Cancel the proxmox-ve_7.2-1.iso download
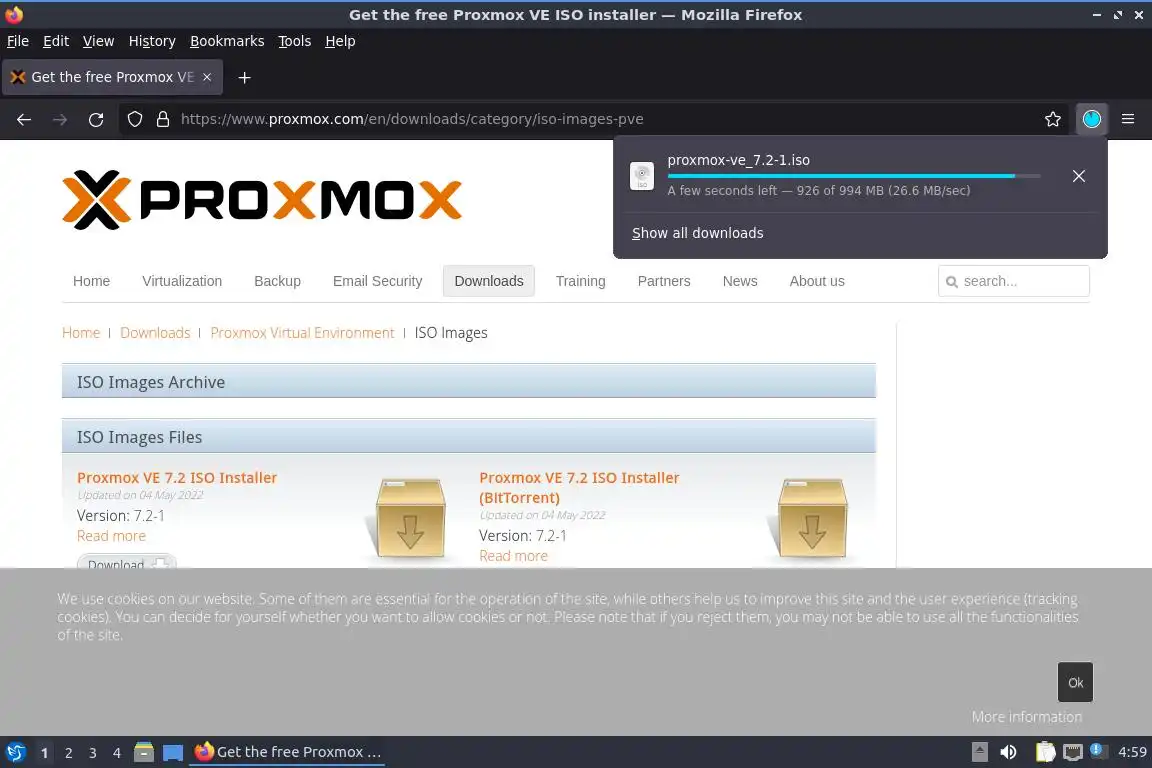This screenshot has height=768, width=1152. pos(1079,176)
